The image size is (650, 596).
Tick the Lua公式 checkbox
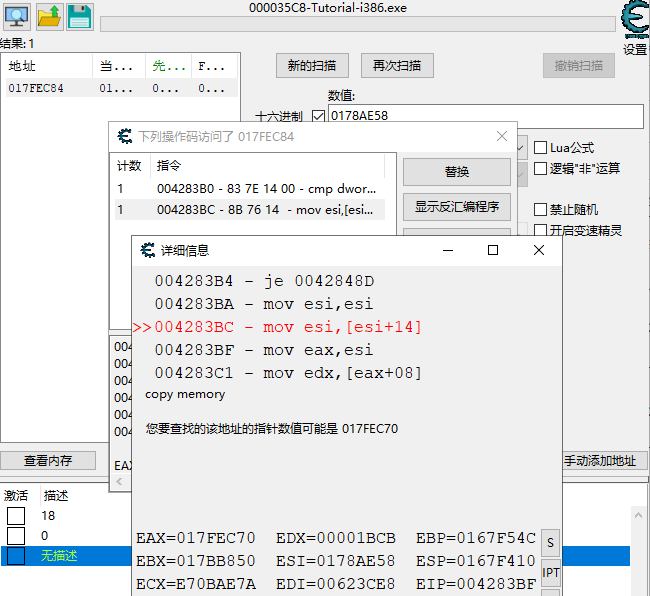pyautogui.click(x=540, y=148)
